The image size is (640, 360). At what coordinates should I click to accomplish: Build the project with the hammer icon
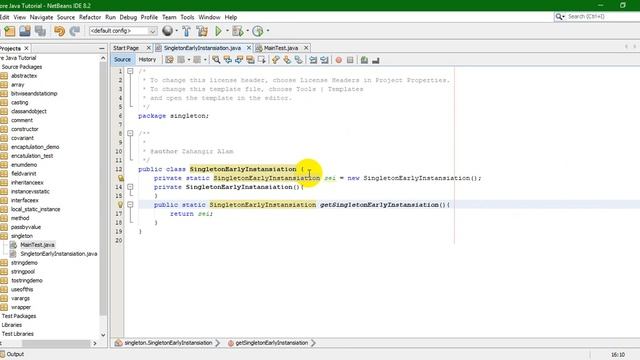pos(187,31)
